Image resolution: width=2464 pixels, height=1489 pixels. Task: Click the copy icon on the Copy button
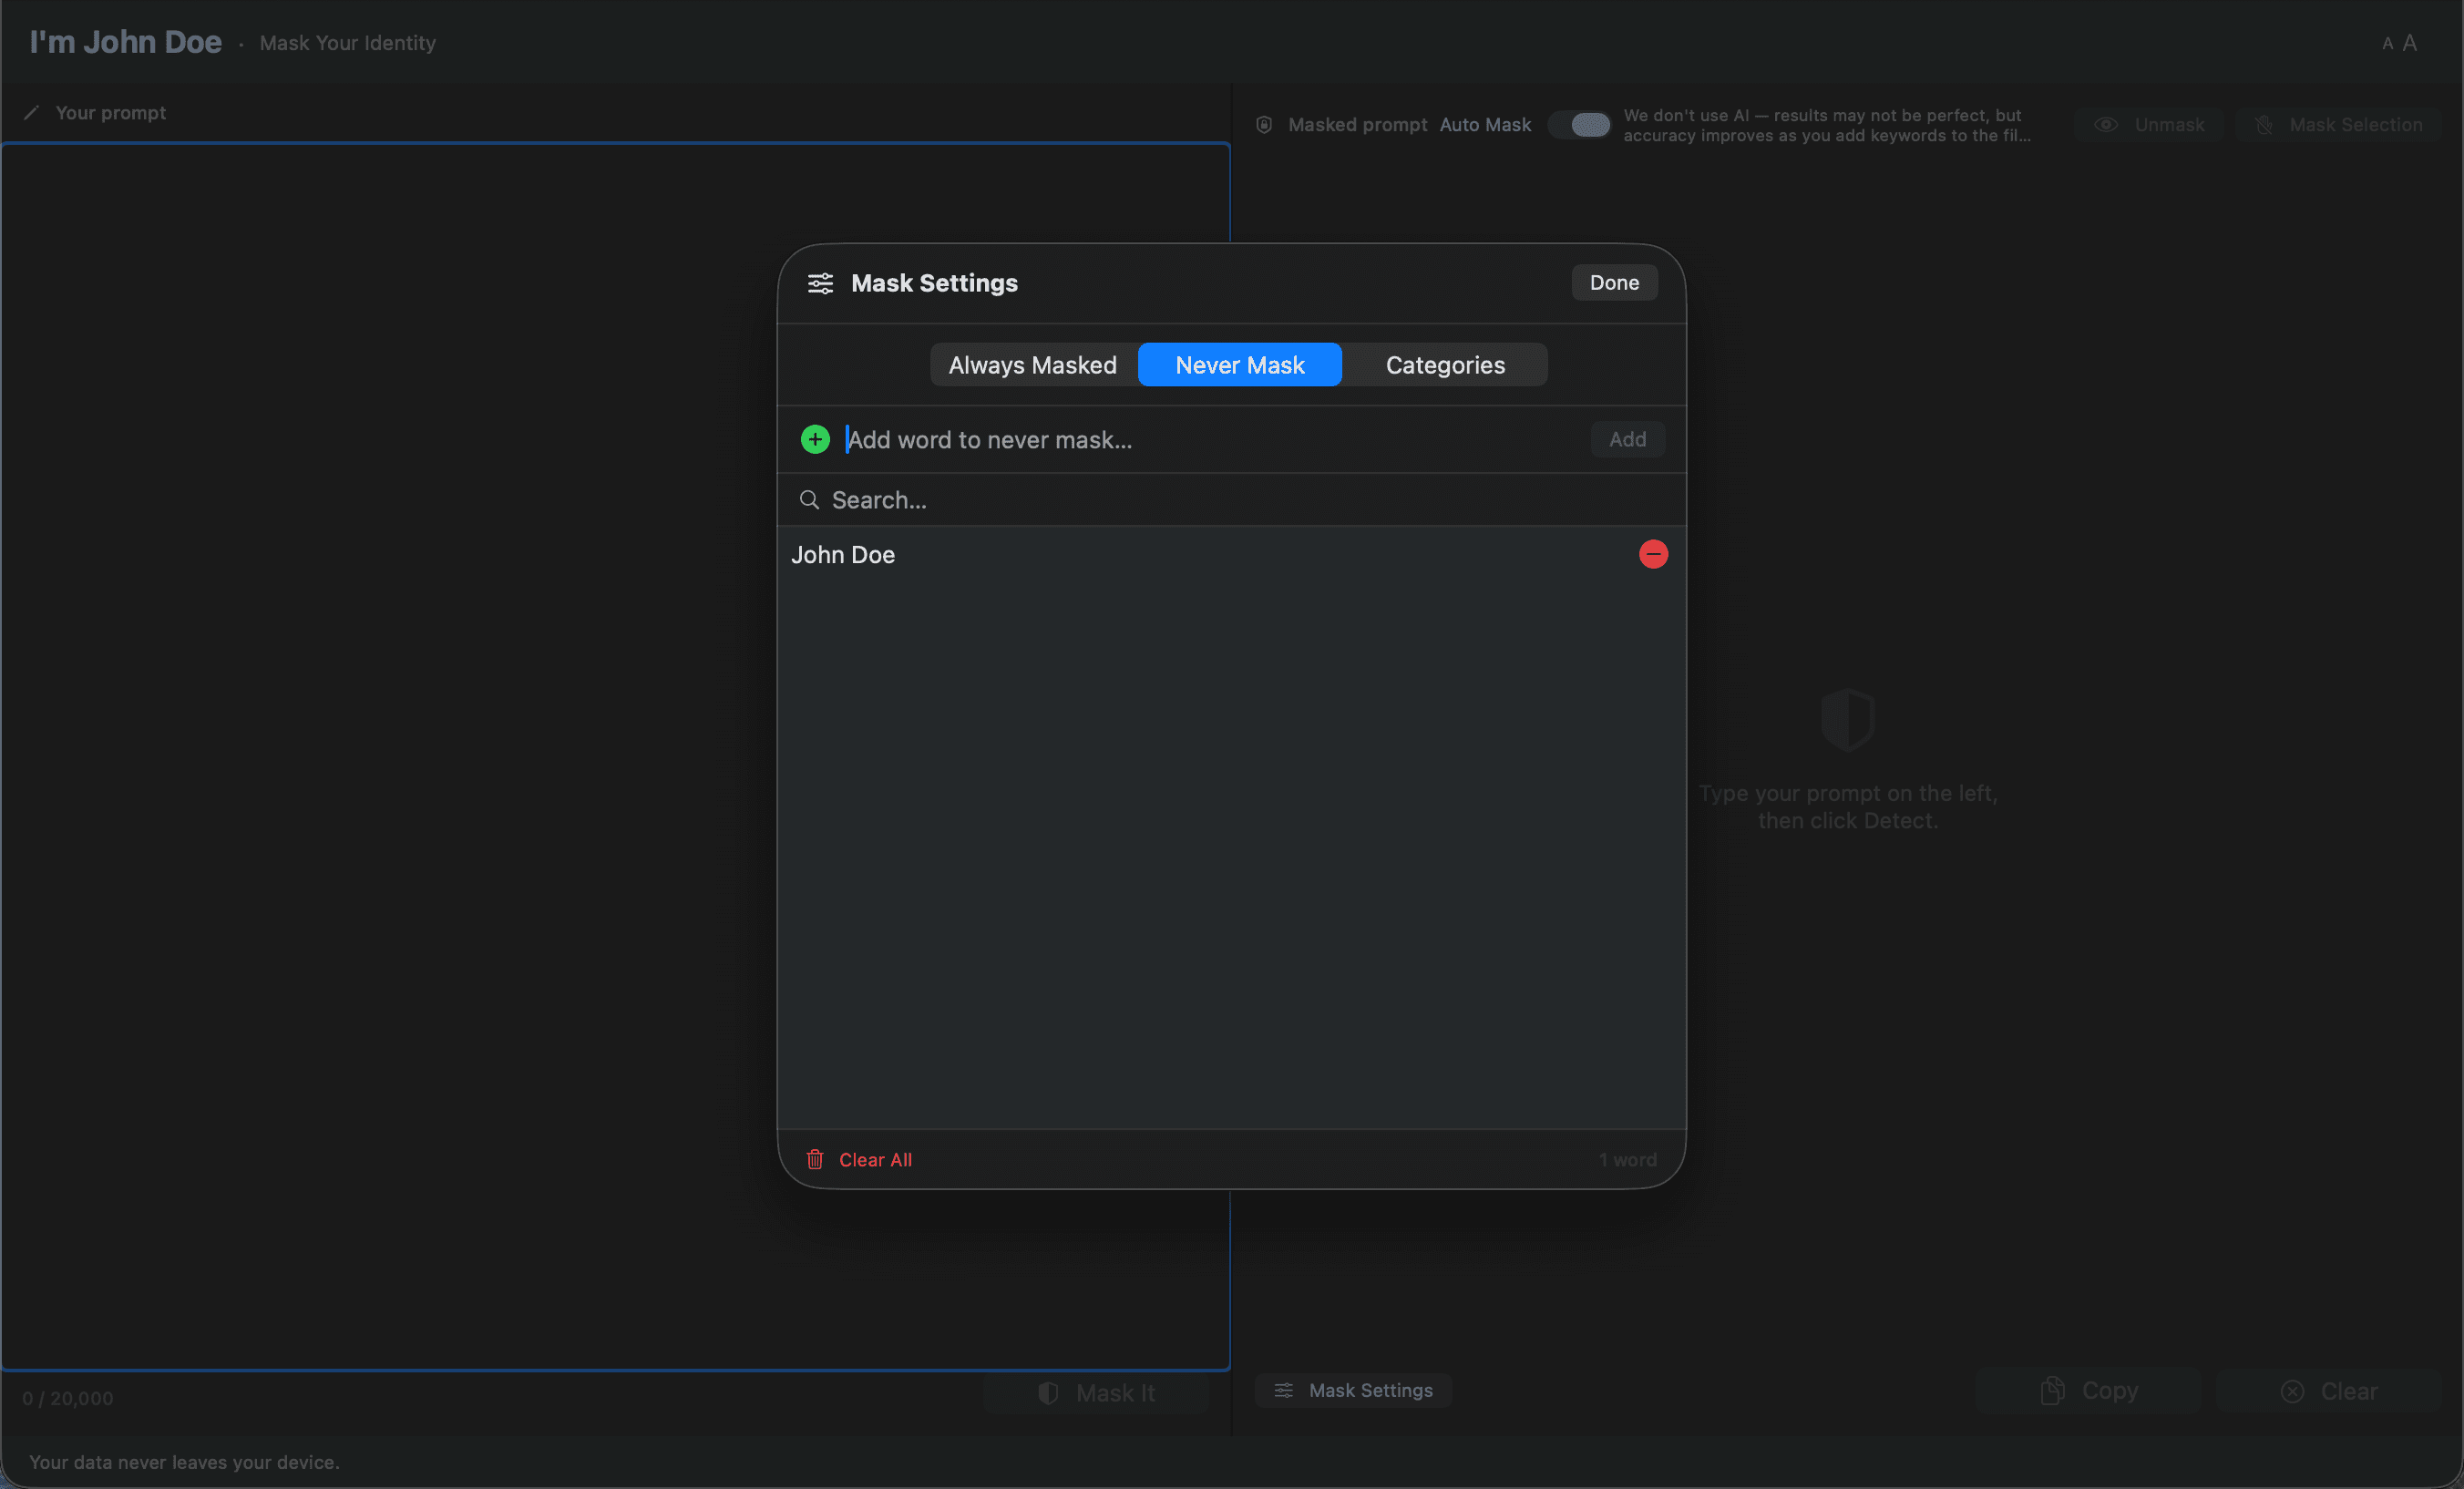coord(2052,1389)
